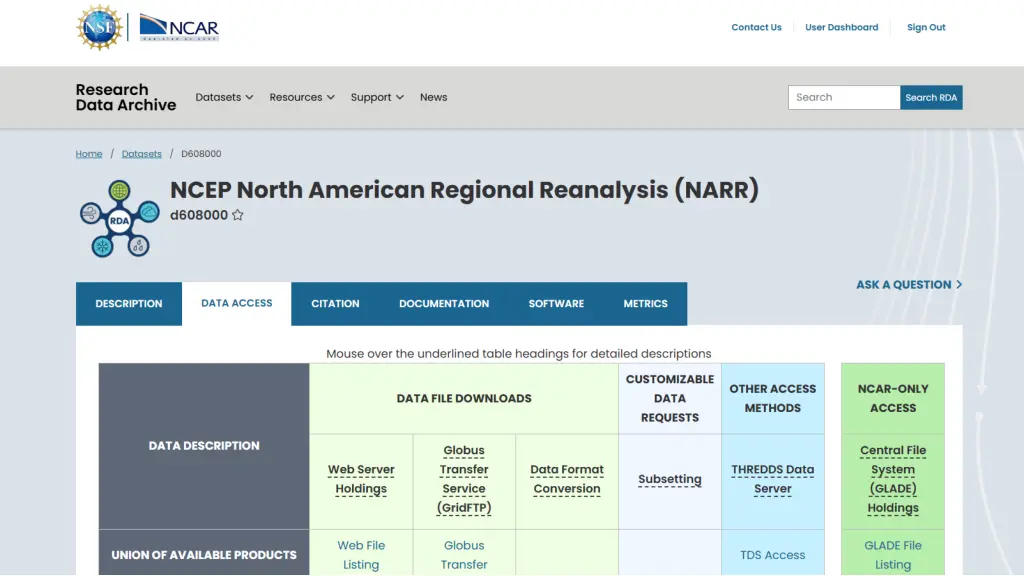1024x576 pixels.
Task: Click the Data File Downloads header
Action: point(464,398)
